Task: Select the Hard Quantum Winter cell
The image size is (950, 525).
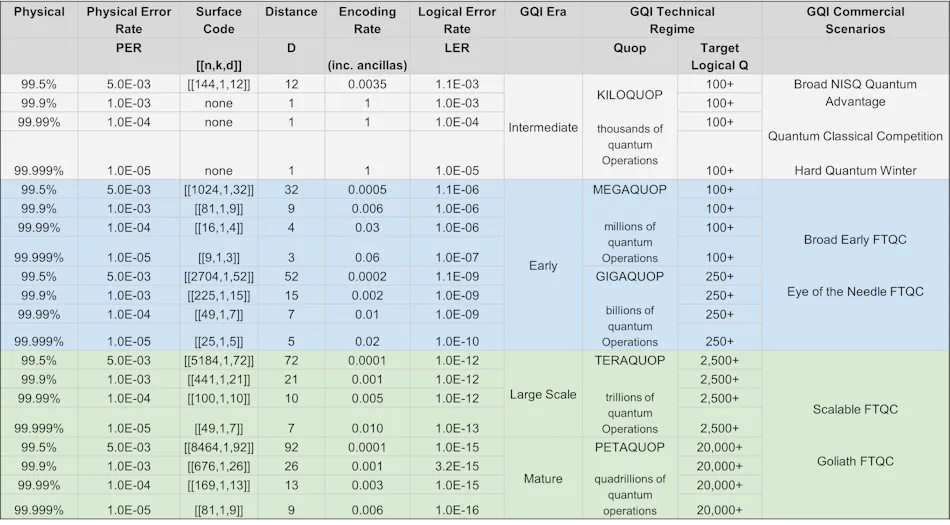Action: (855, 171)
